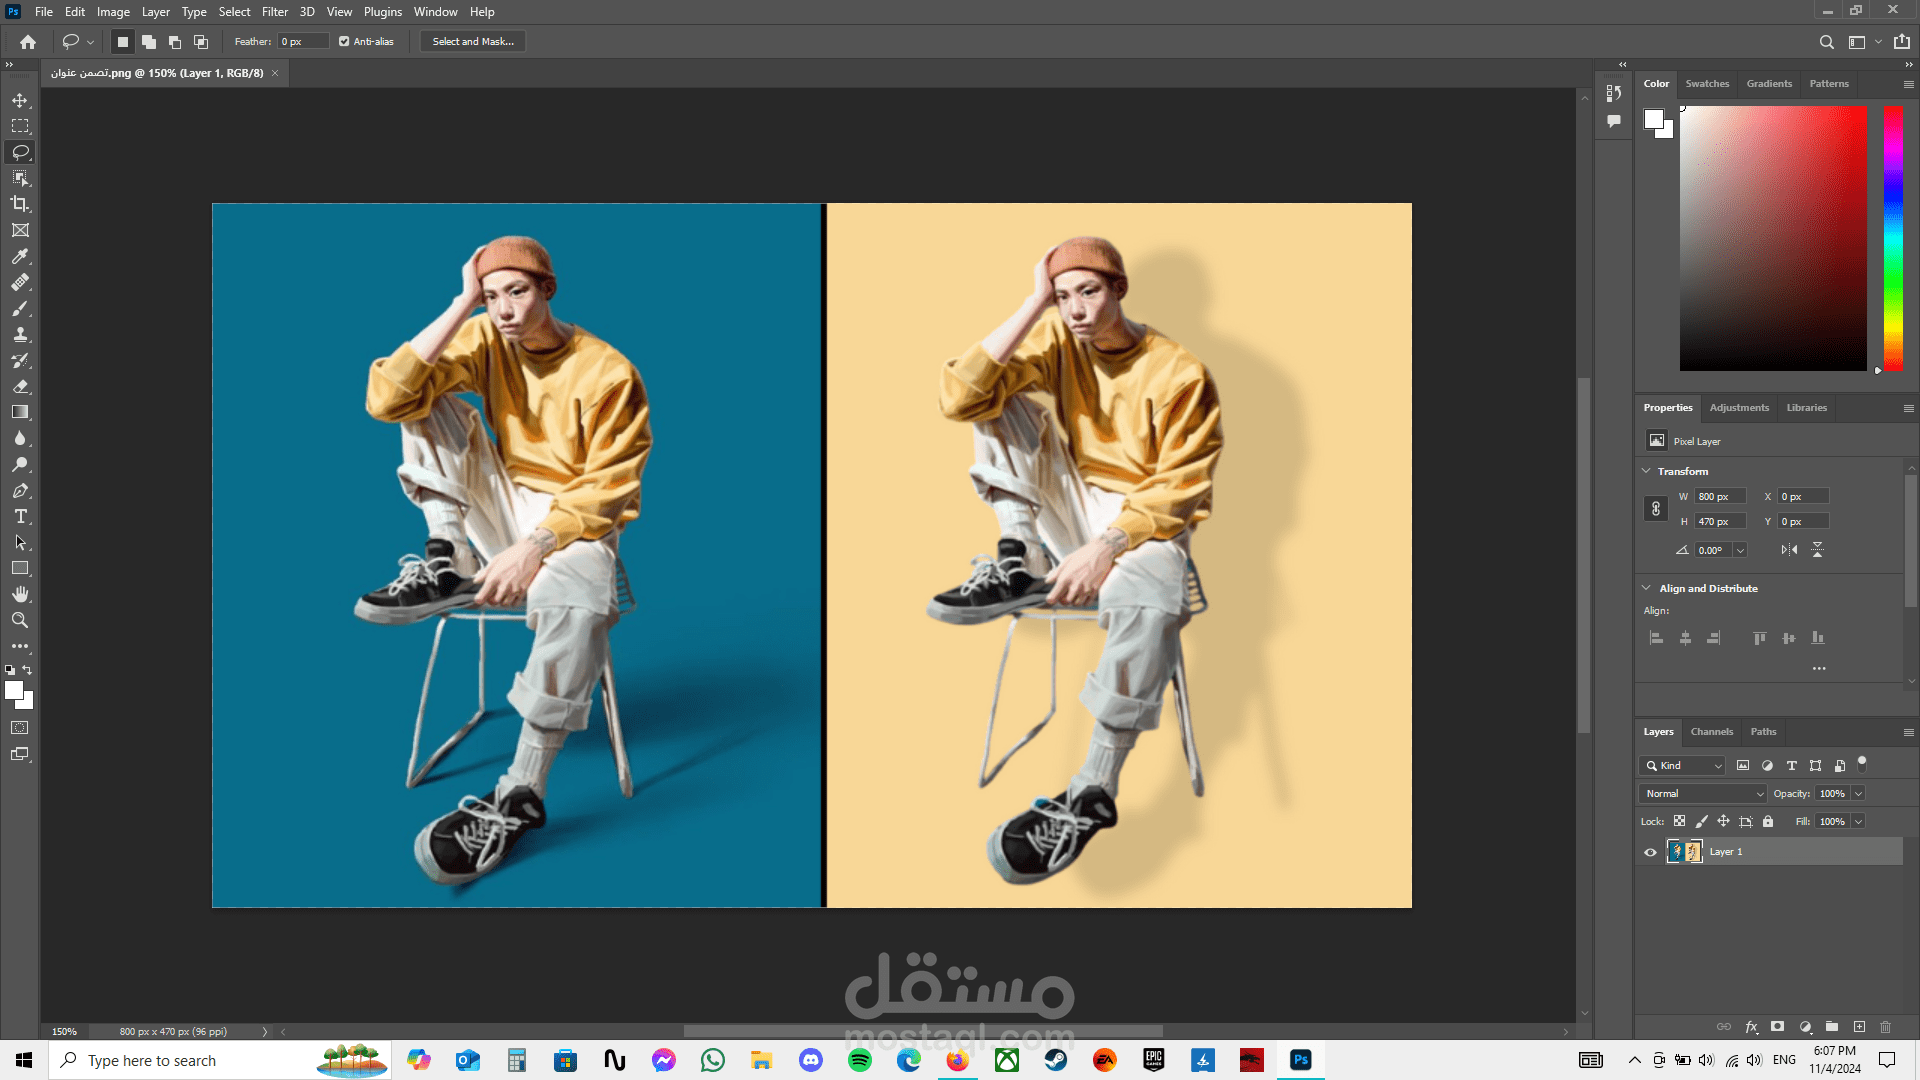Open the Fill slider dropdown arrow
1920x1080 pixels.
(x=1859, y=822)
